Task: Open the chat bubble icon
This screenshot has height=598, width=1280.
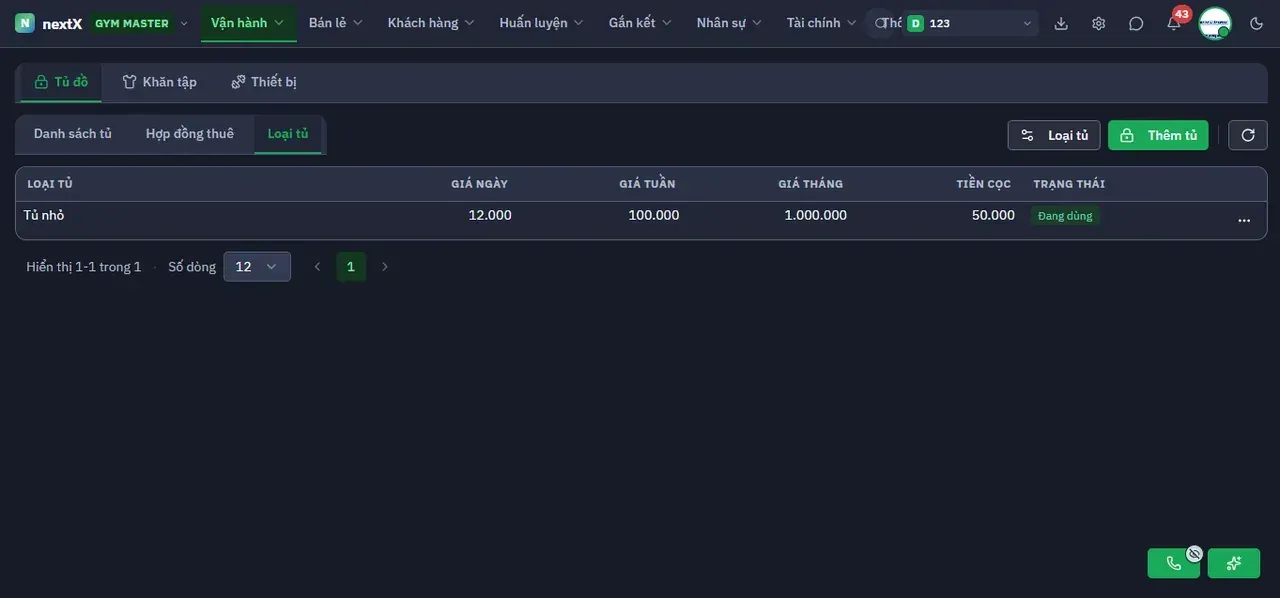Action: [x=1136, y=23]
